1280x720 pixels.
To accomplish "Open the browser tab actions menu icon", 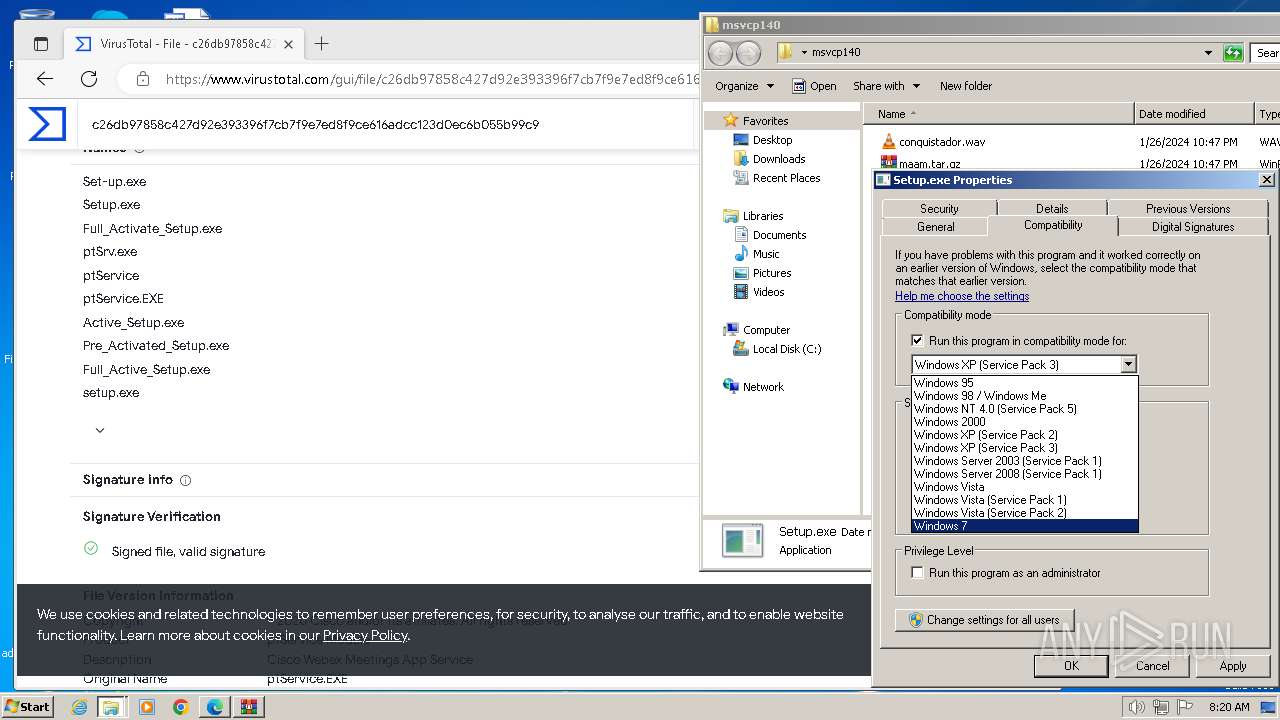I will (x=41, y=44).
